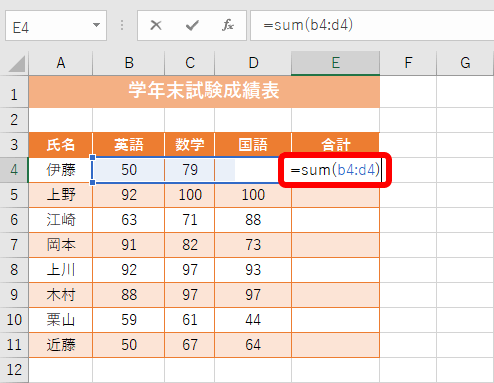Select column C header
Viewport: 494px width, 383px height.
(190, 63)
